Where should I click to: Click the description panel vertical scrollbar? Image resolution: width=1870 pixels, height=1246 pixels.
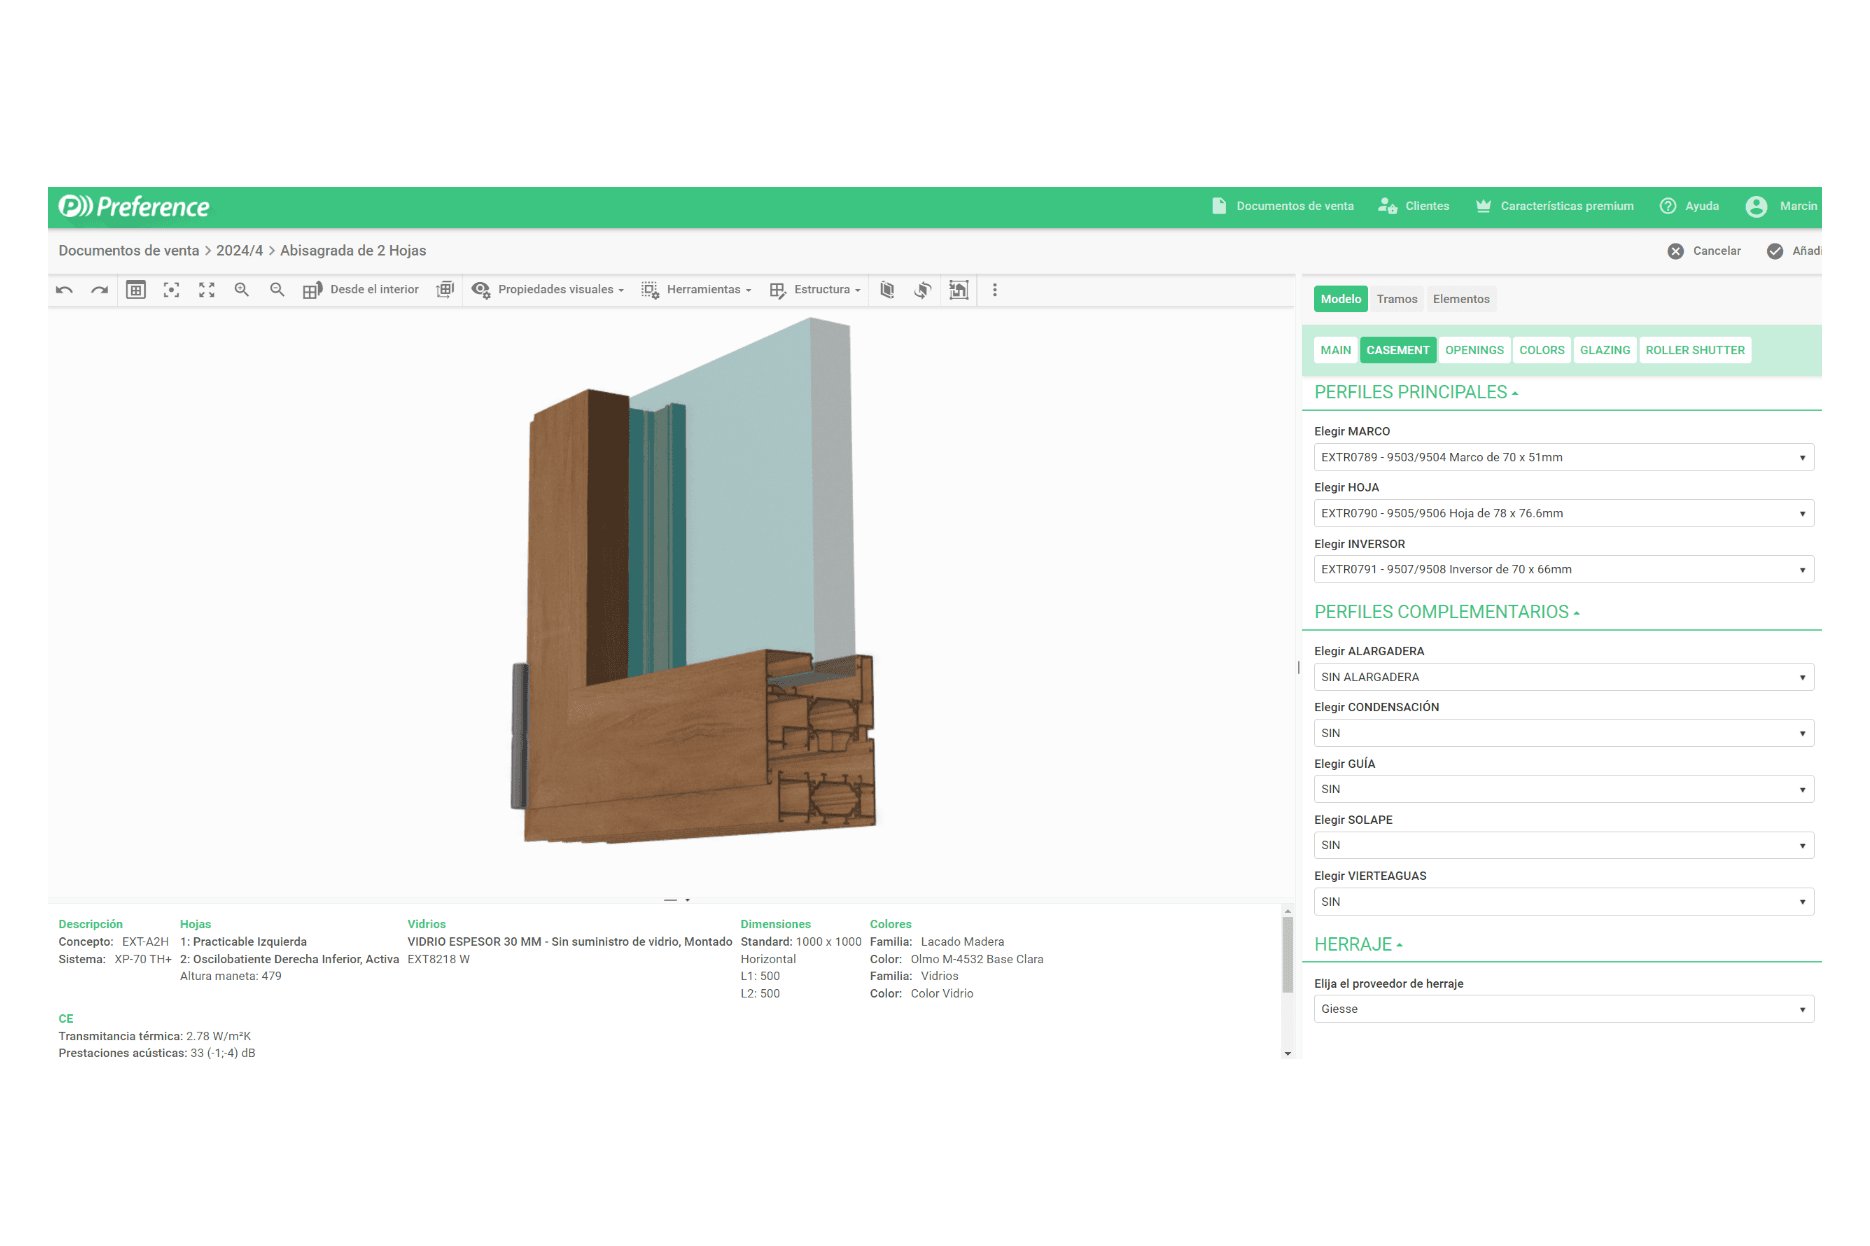pyautogui.click(x=1287, y=955)
